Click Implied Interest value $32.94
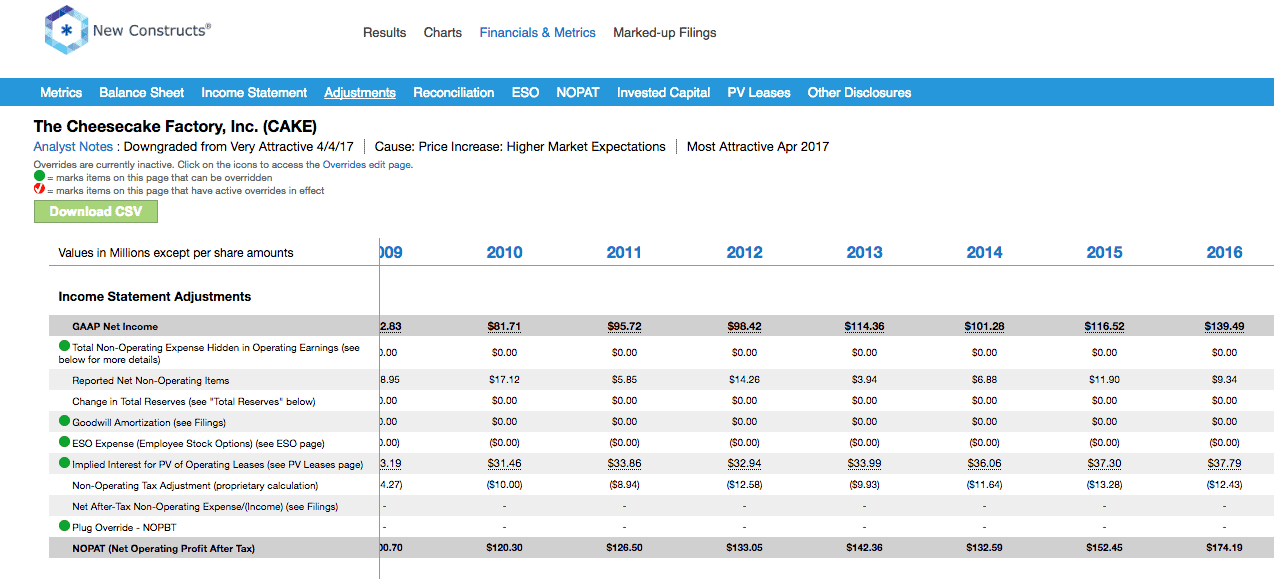Screen dimensions: 1274x579 coord(745,464)
